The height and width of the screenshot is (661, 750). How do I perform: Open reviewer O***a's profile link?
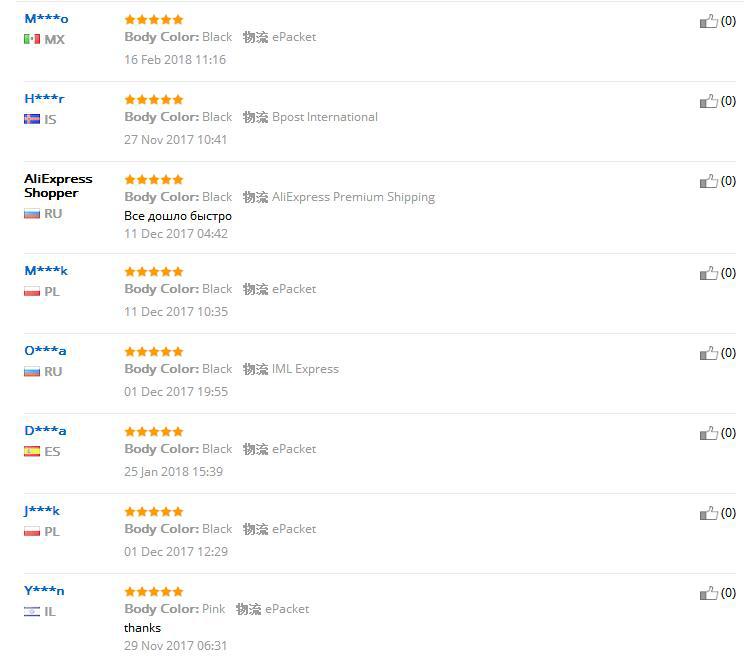click(45, 351)
